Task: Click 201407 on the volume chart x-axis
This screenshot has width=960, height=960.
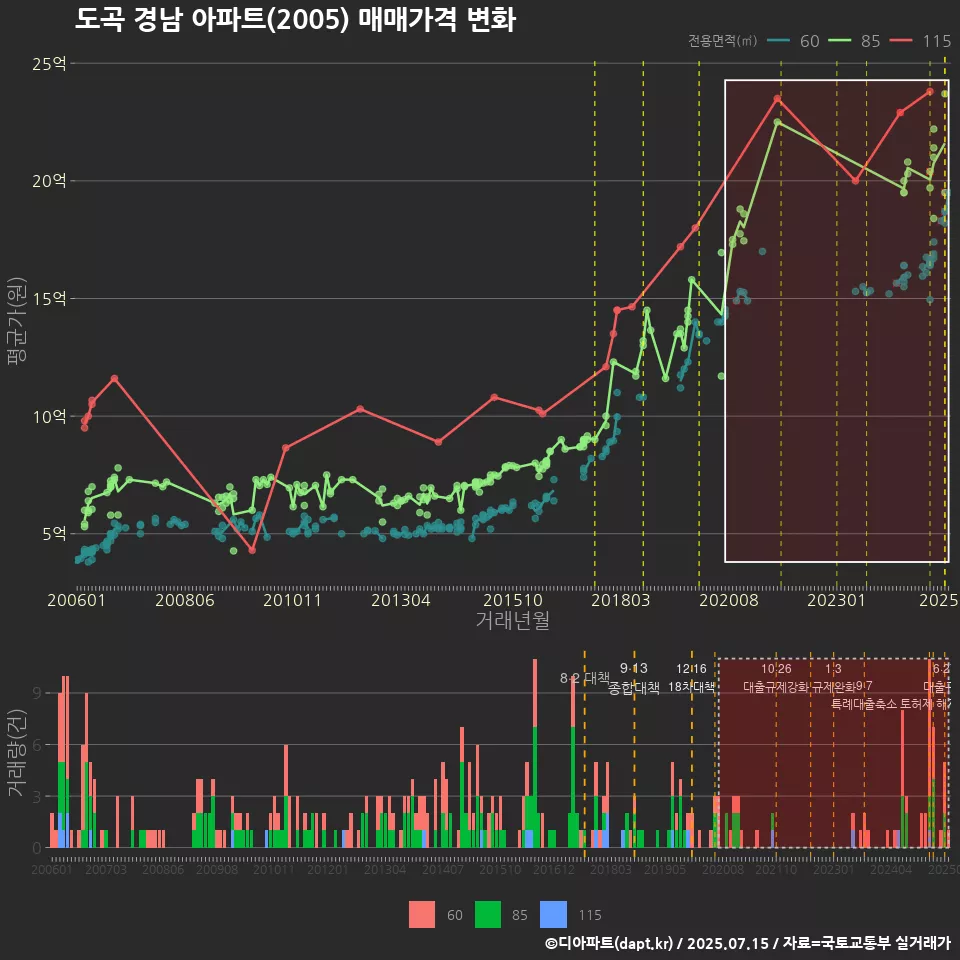Action: (x=443, y=869)
